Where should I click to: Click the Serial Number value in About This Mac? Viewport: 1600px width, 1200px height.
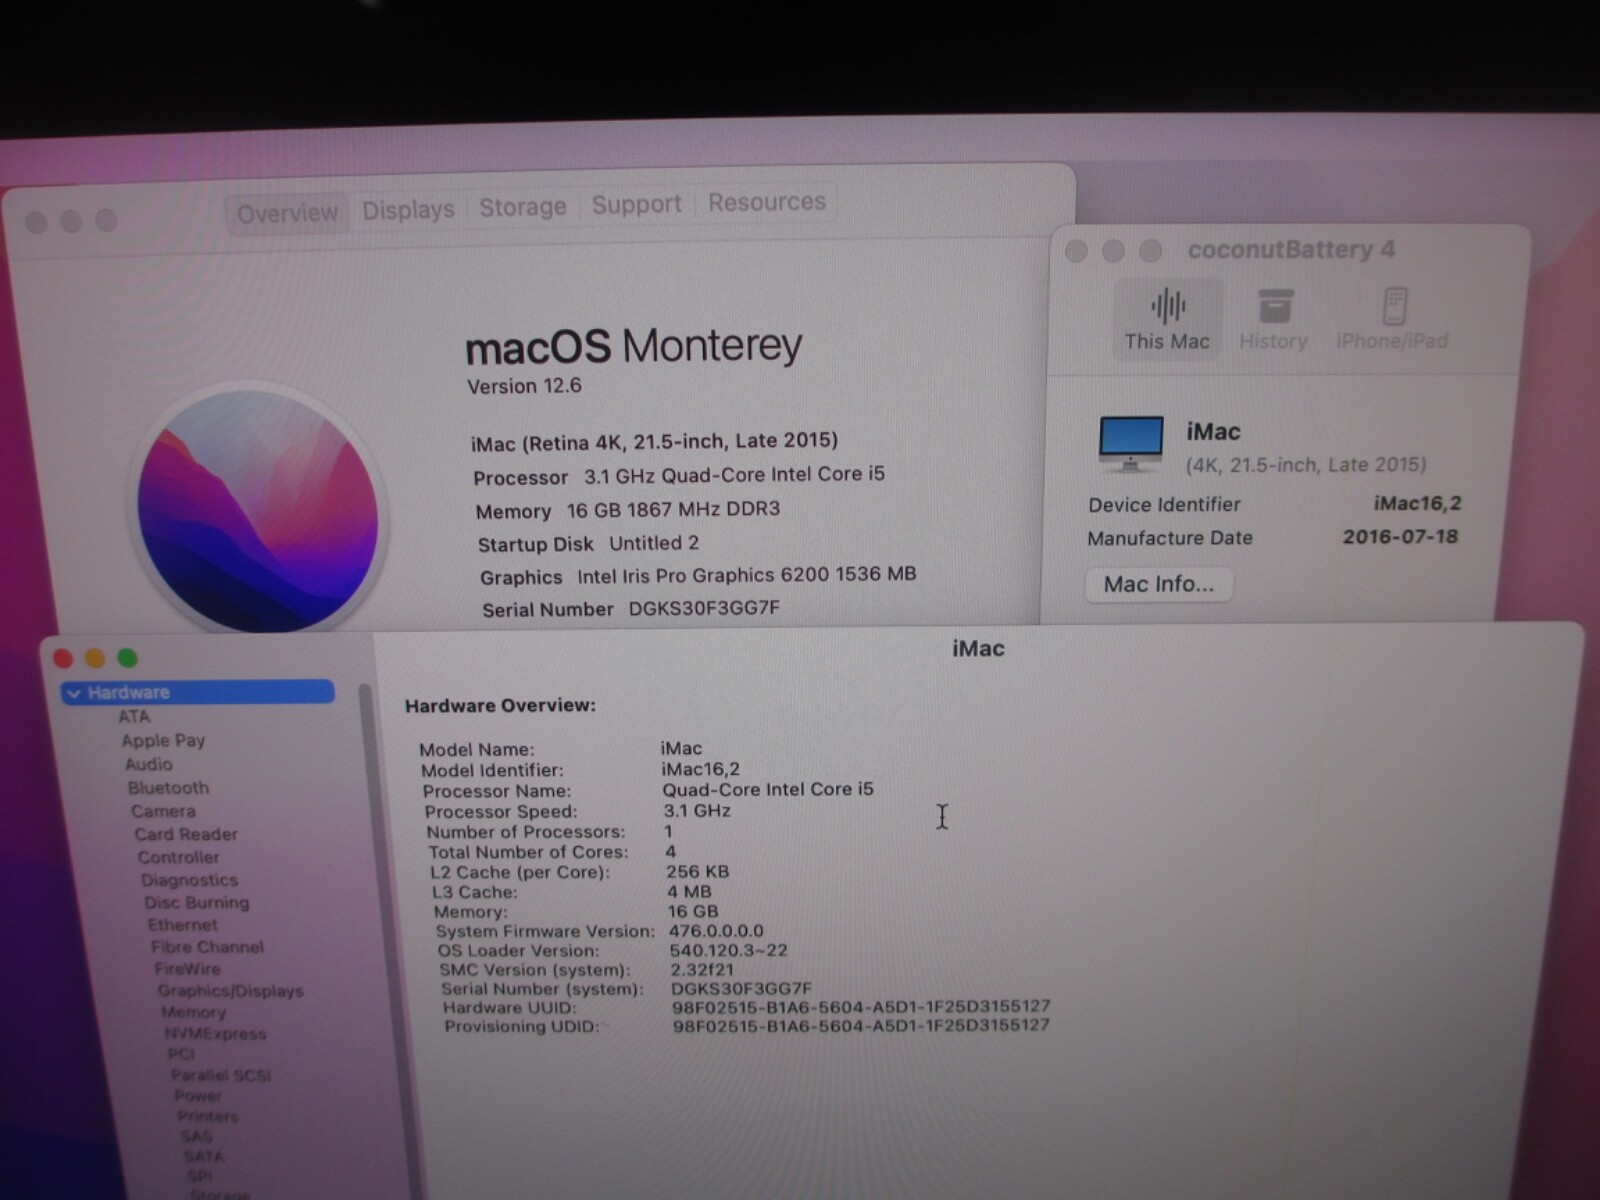pyautogui.click(x=704, y=608)
